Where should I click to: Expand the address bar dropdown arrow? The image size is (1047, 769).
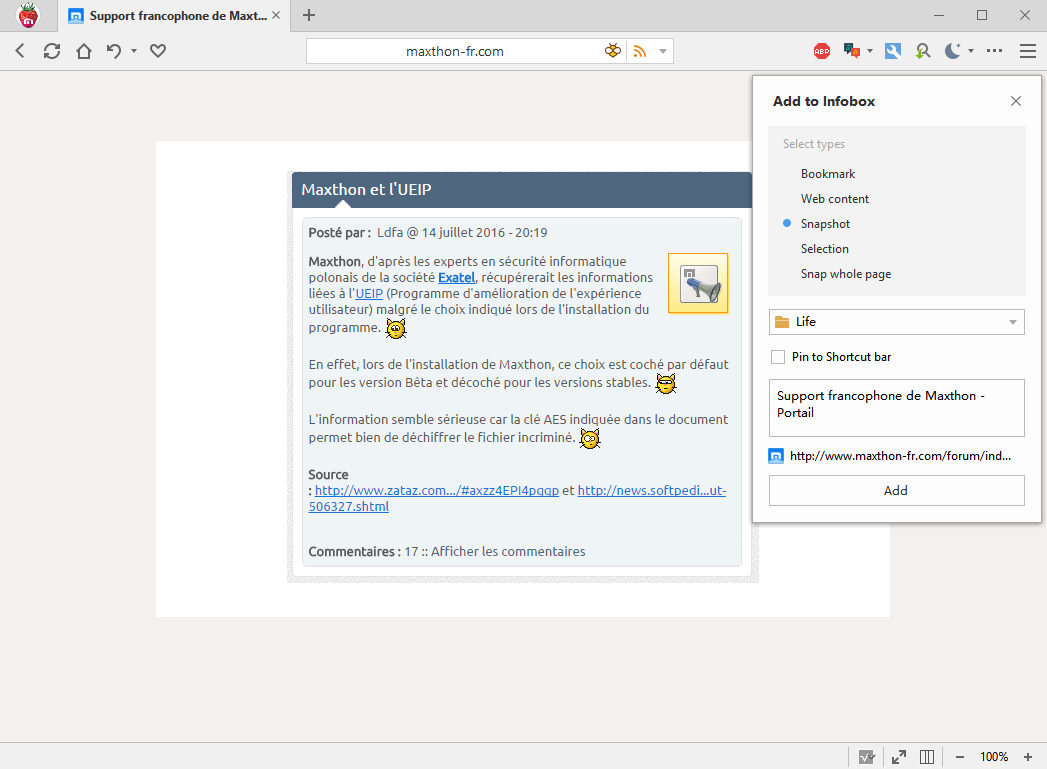pyautogui.click(x=663, y=51)
